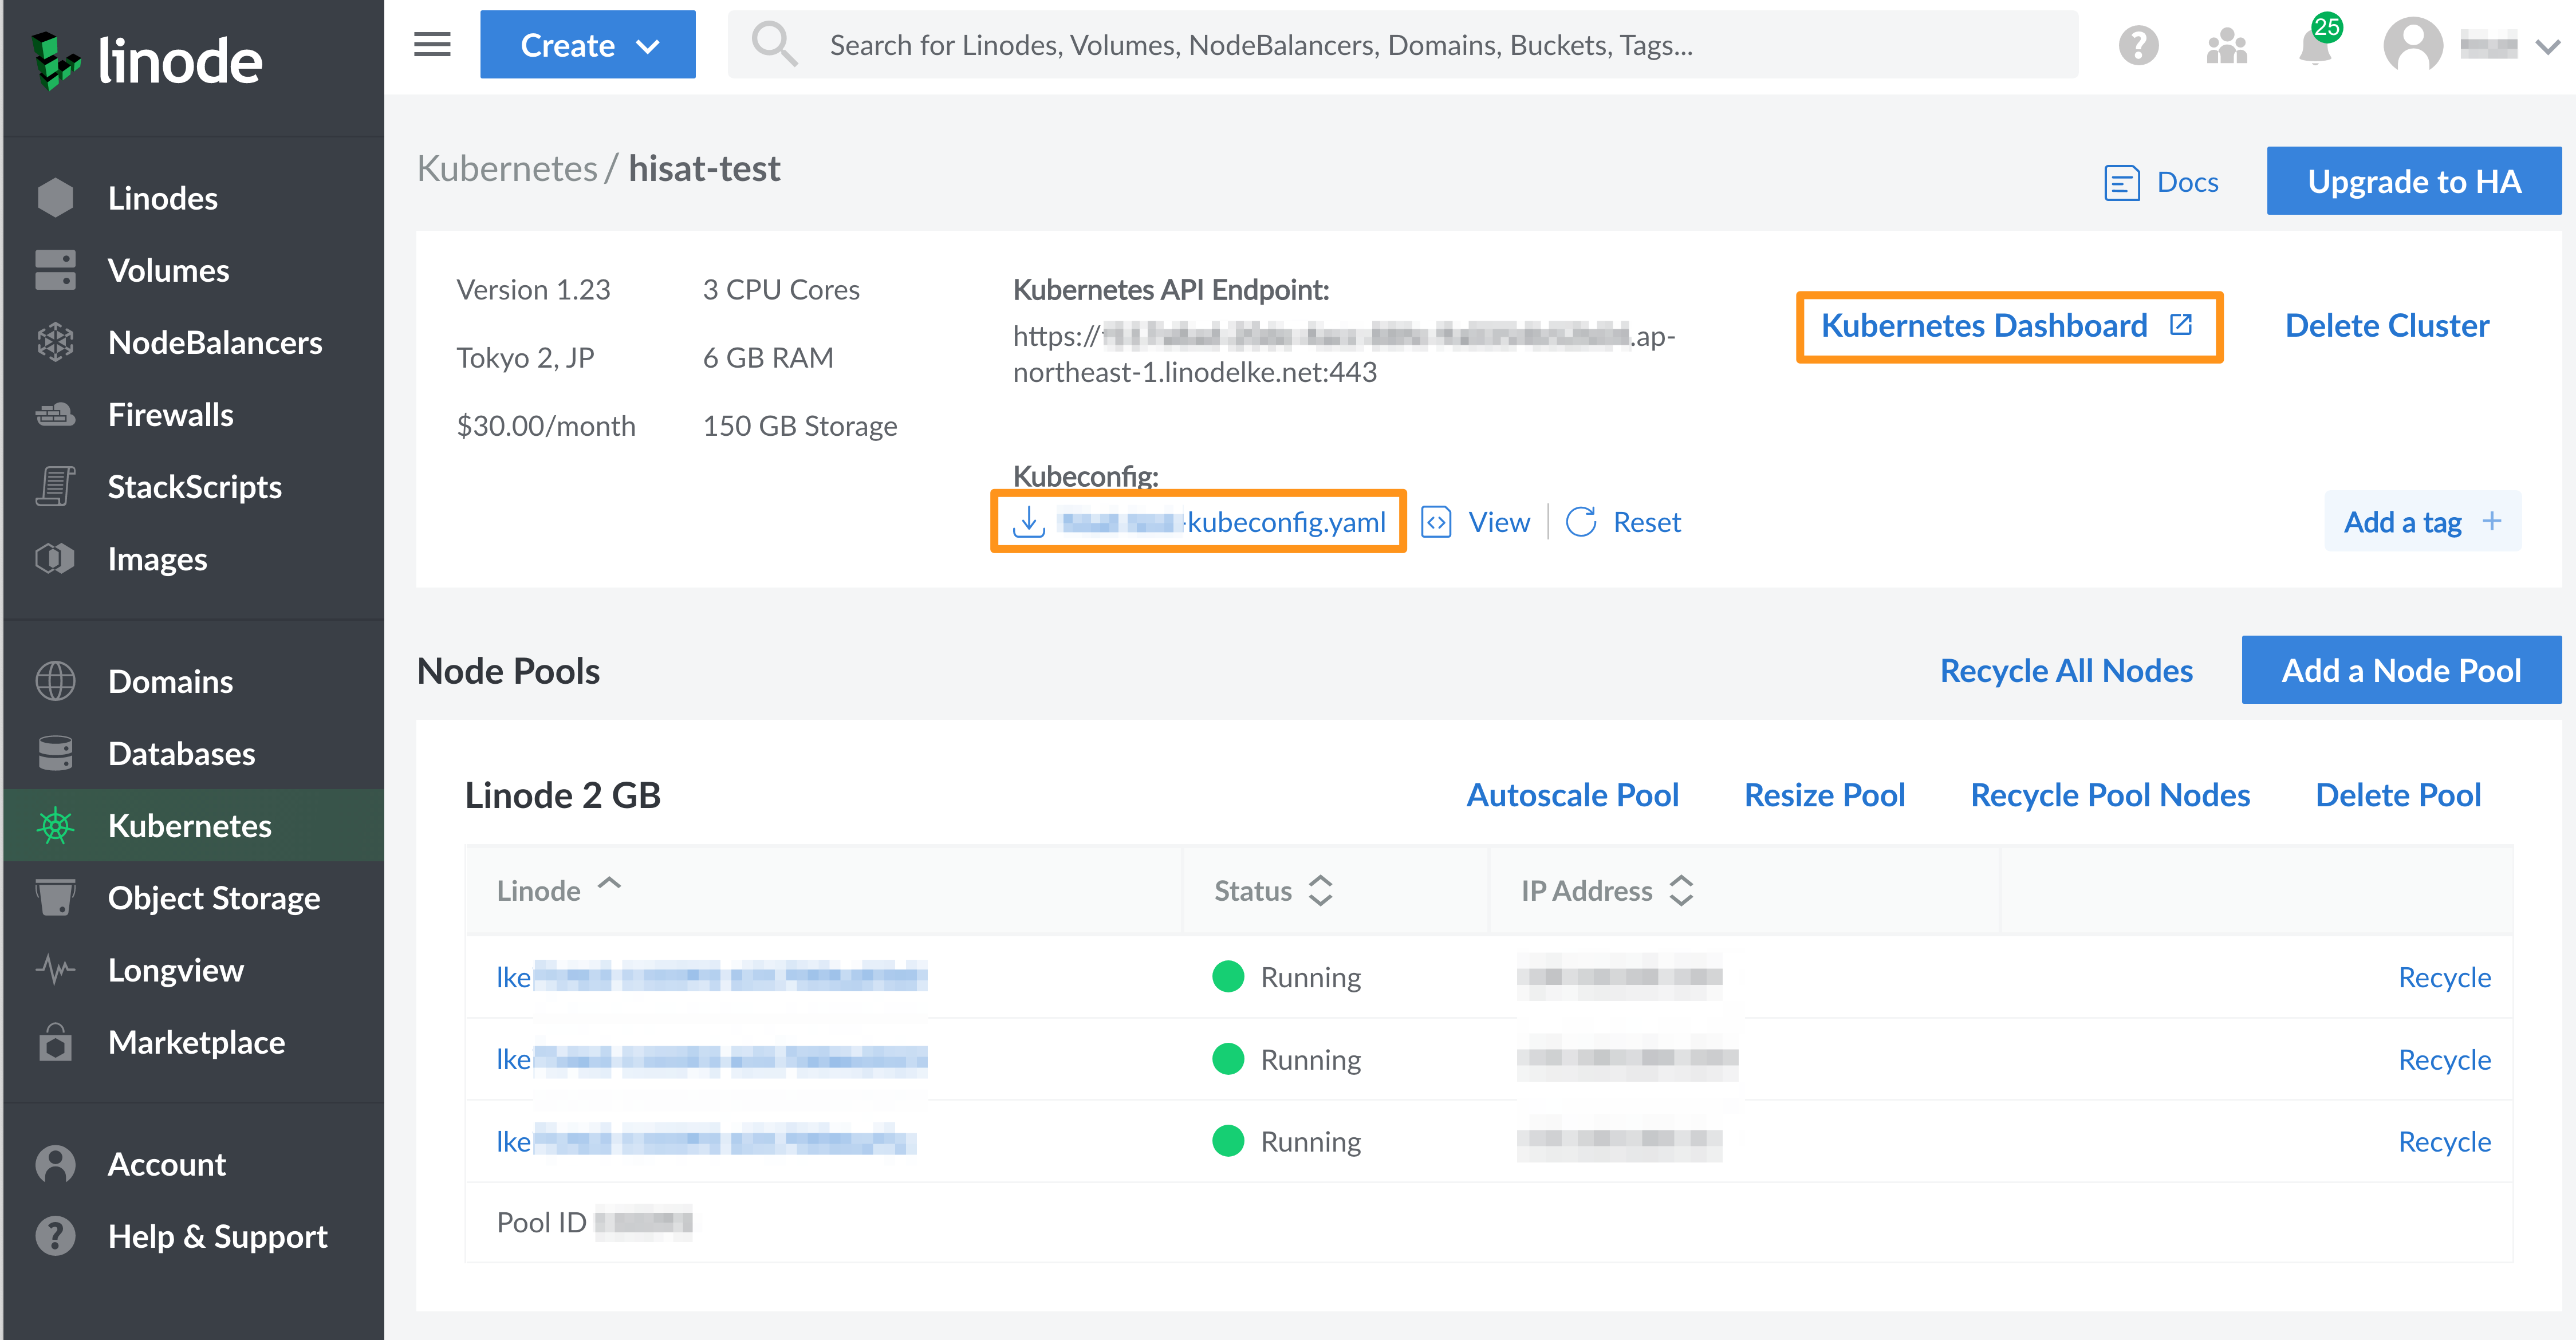Screen dimensions: 2576x1340
Task: Expand the user profile dropdown chevron
Action: coord(2548,46)
